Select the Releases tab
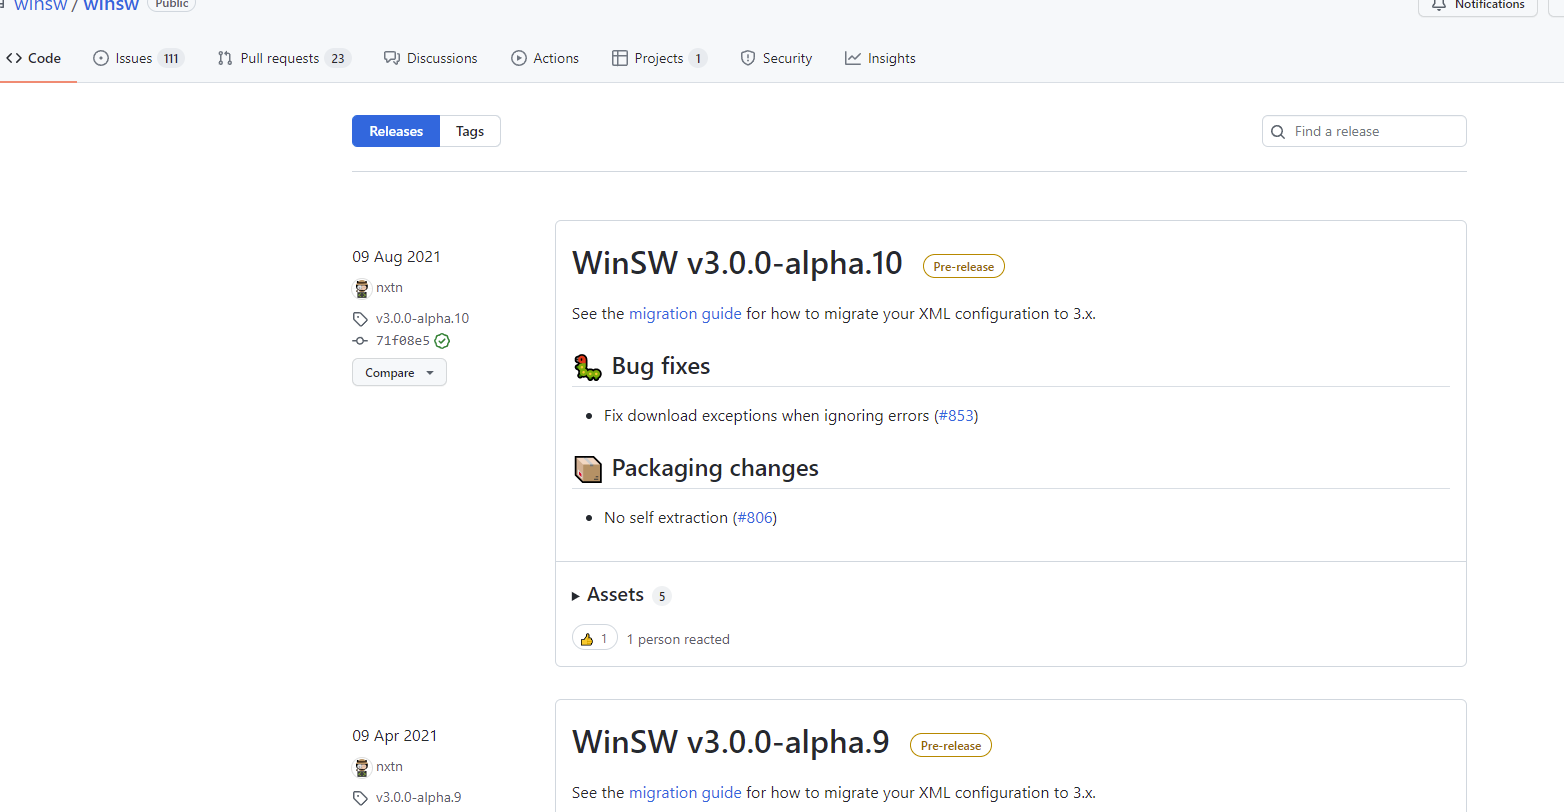This screenshot has width=1564, height=812. (x=395, y=131)
